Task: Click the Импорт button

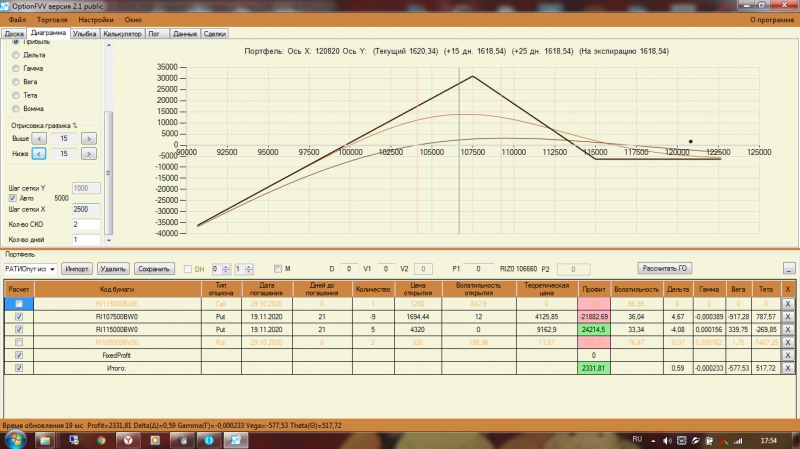Action: (77, 269)
